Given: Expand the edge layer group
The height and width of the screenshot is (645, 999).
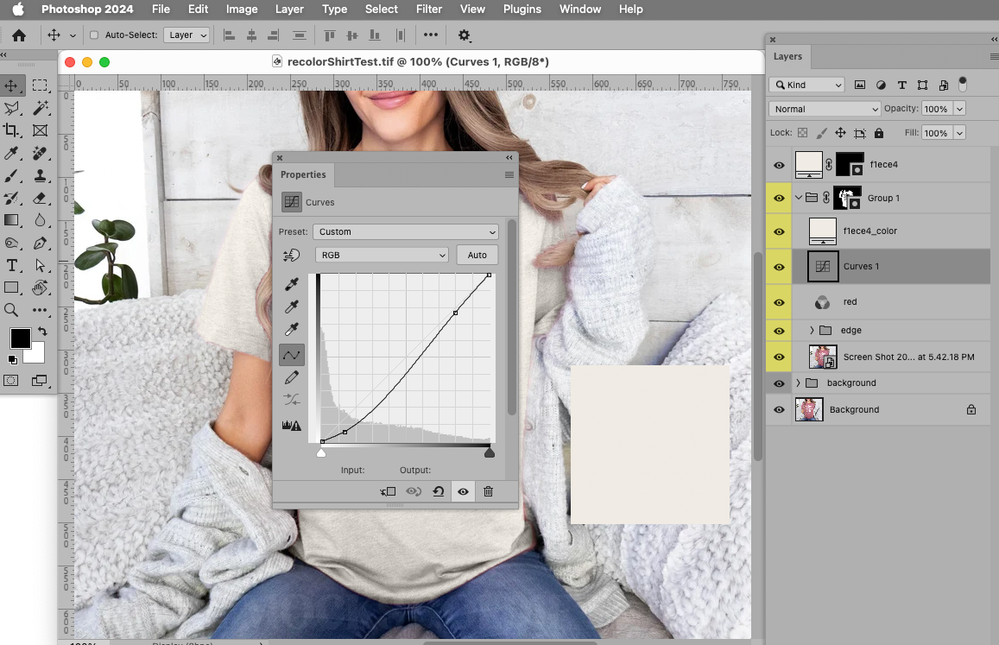Looking at the screenshot, I should click(x=812, y=330).
